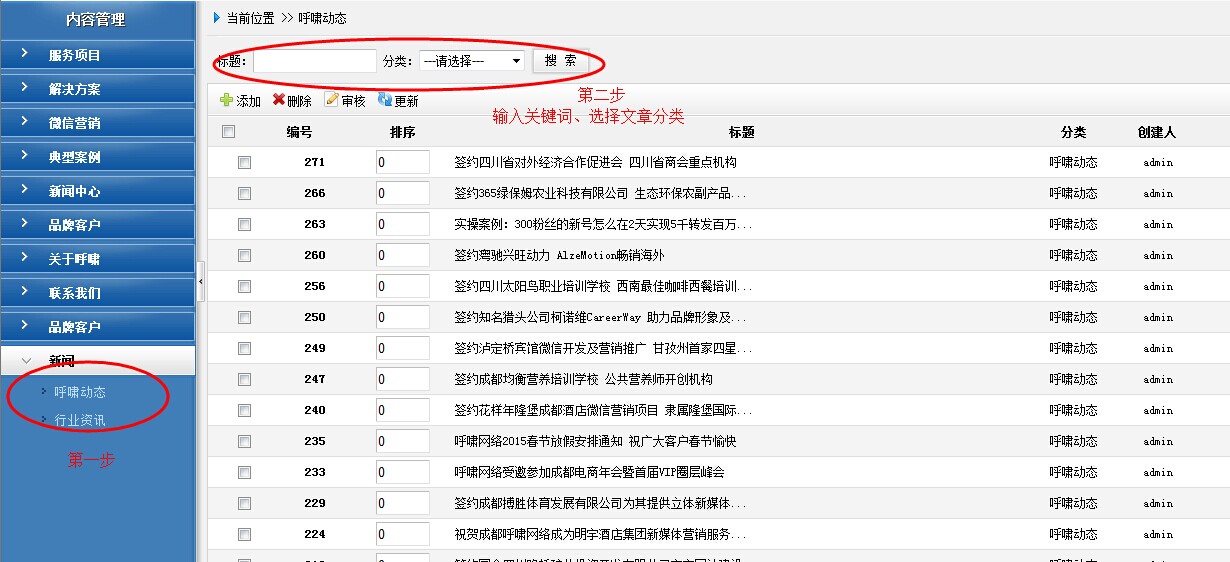Click the chevron icon beside 服务项目
Image resolution: width=1230 pixels, height=562 pixels.
[x=25, y=54]
